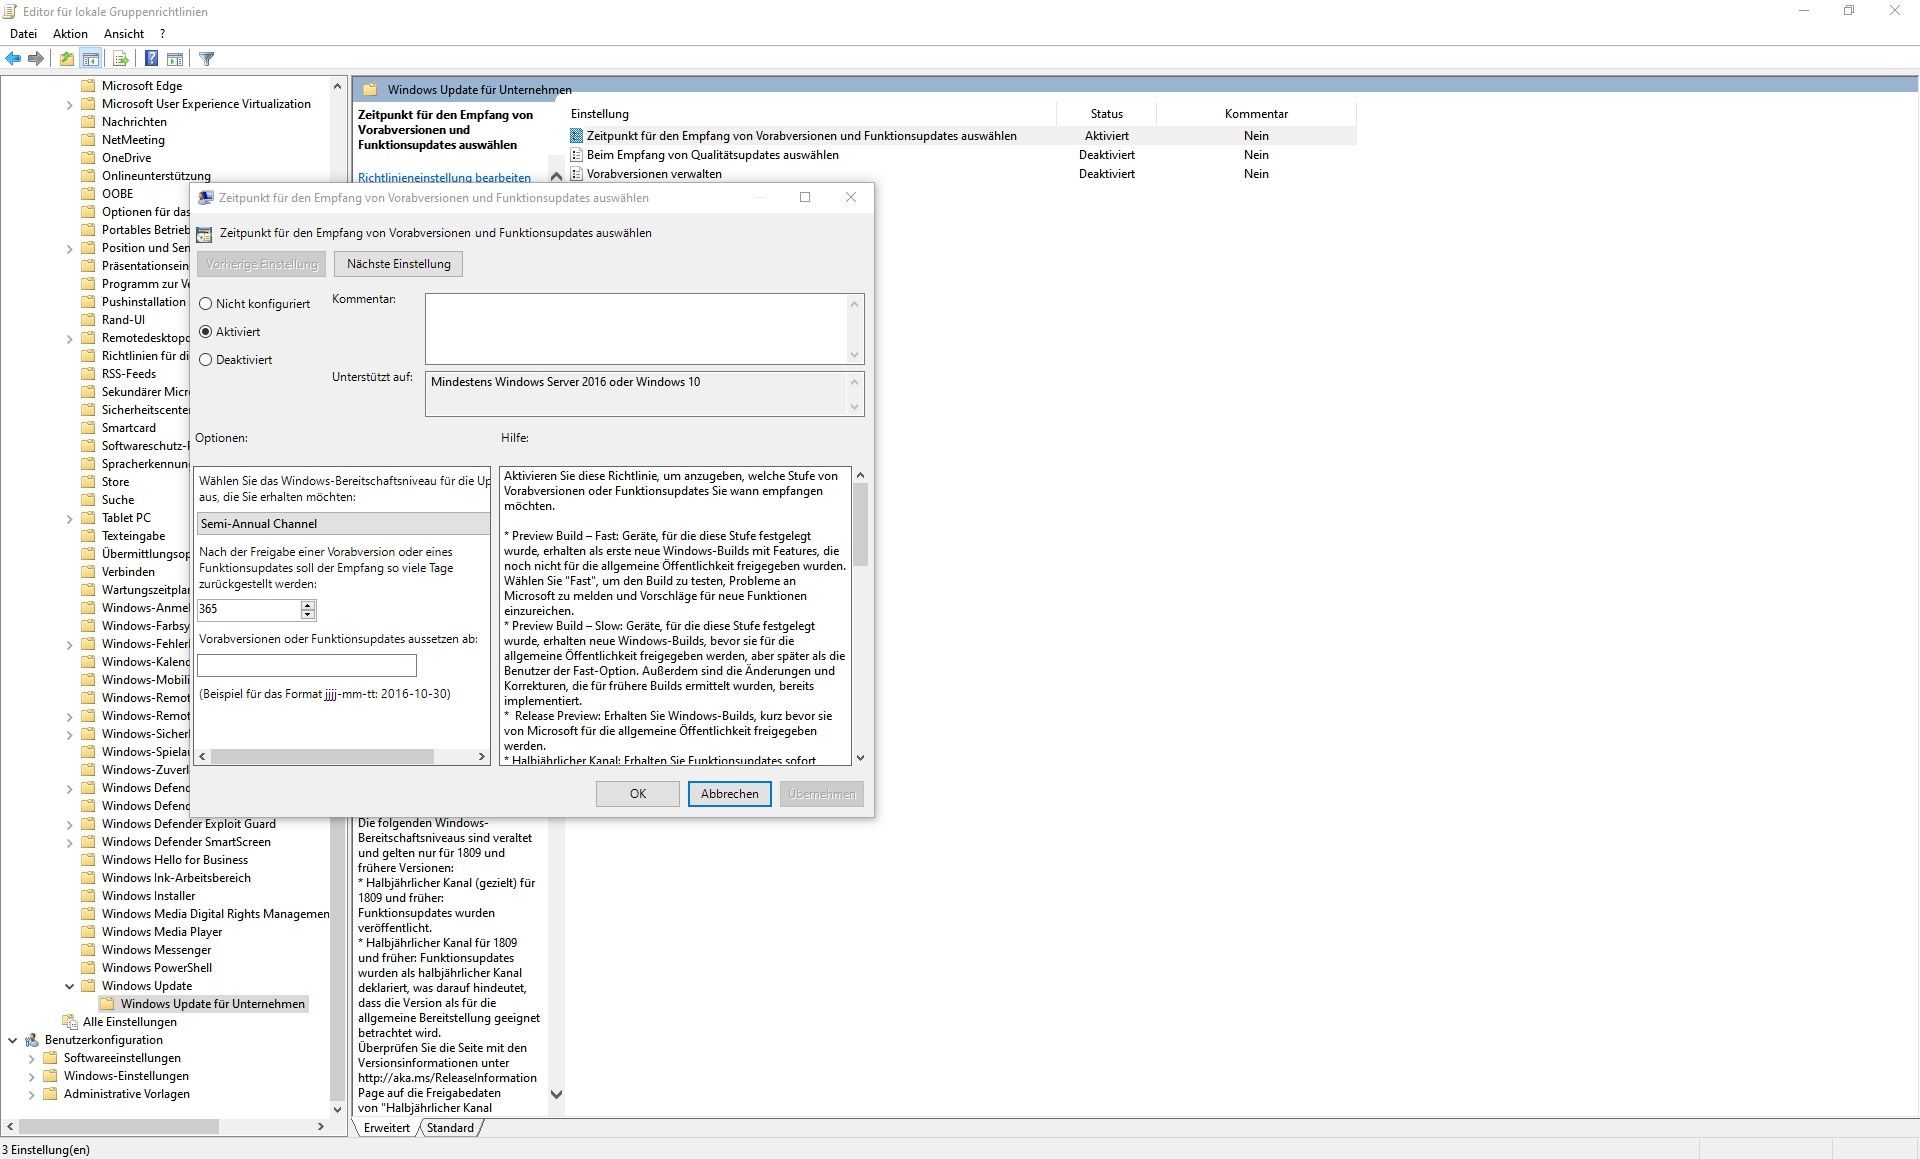Click the Windows Messenger folder icon
Screen dimensions: 1920x1159
click(88, 950)
